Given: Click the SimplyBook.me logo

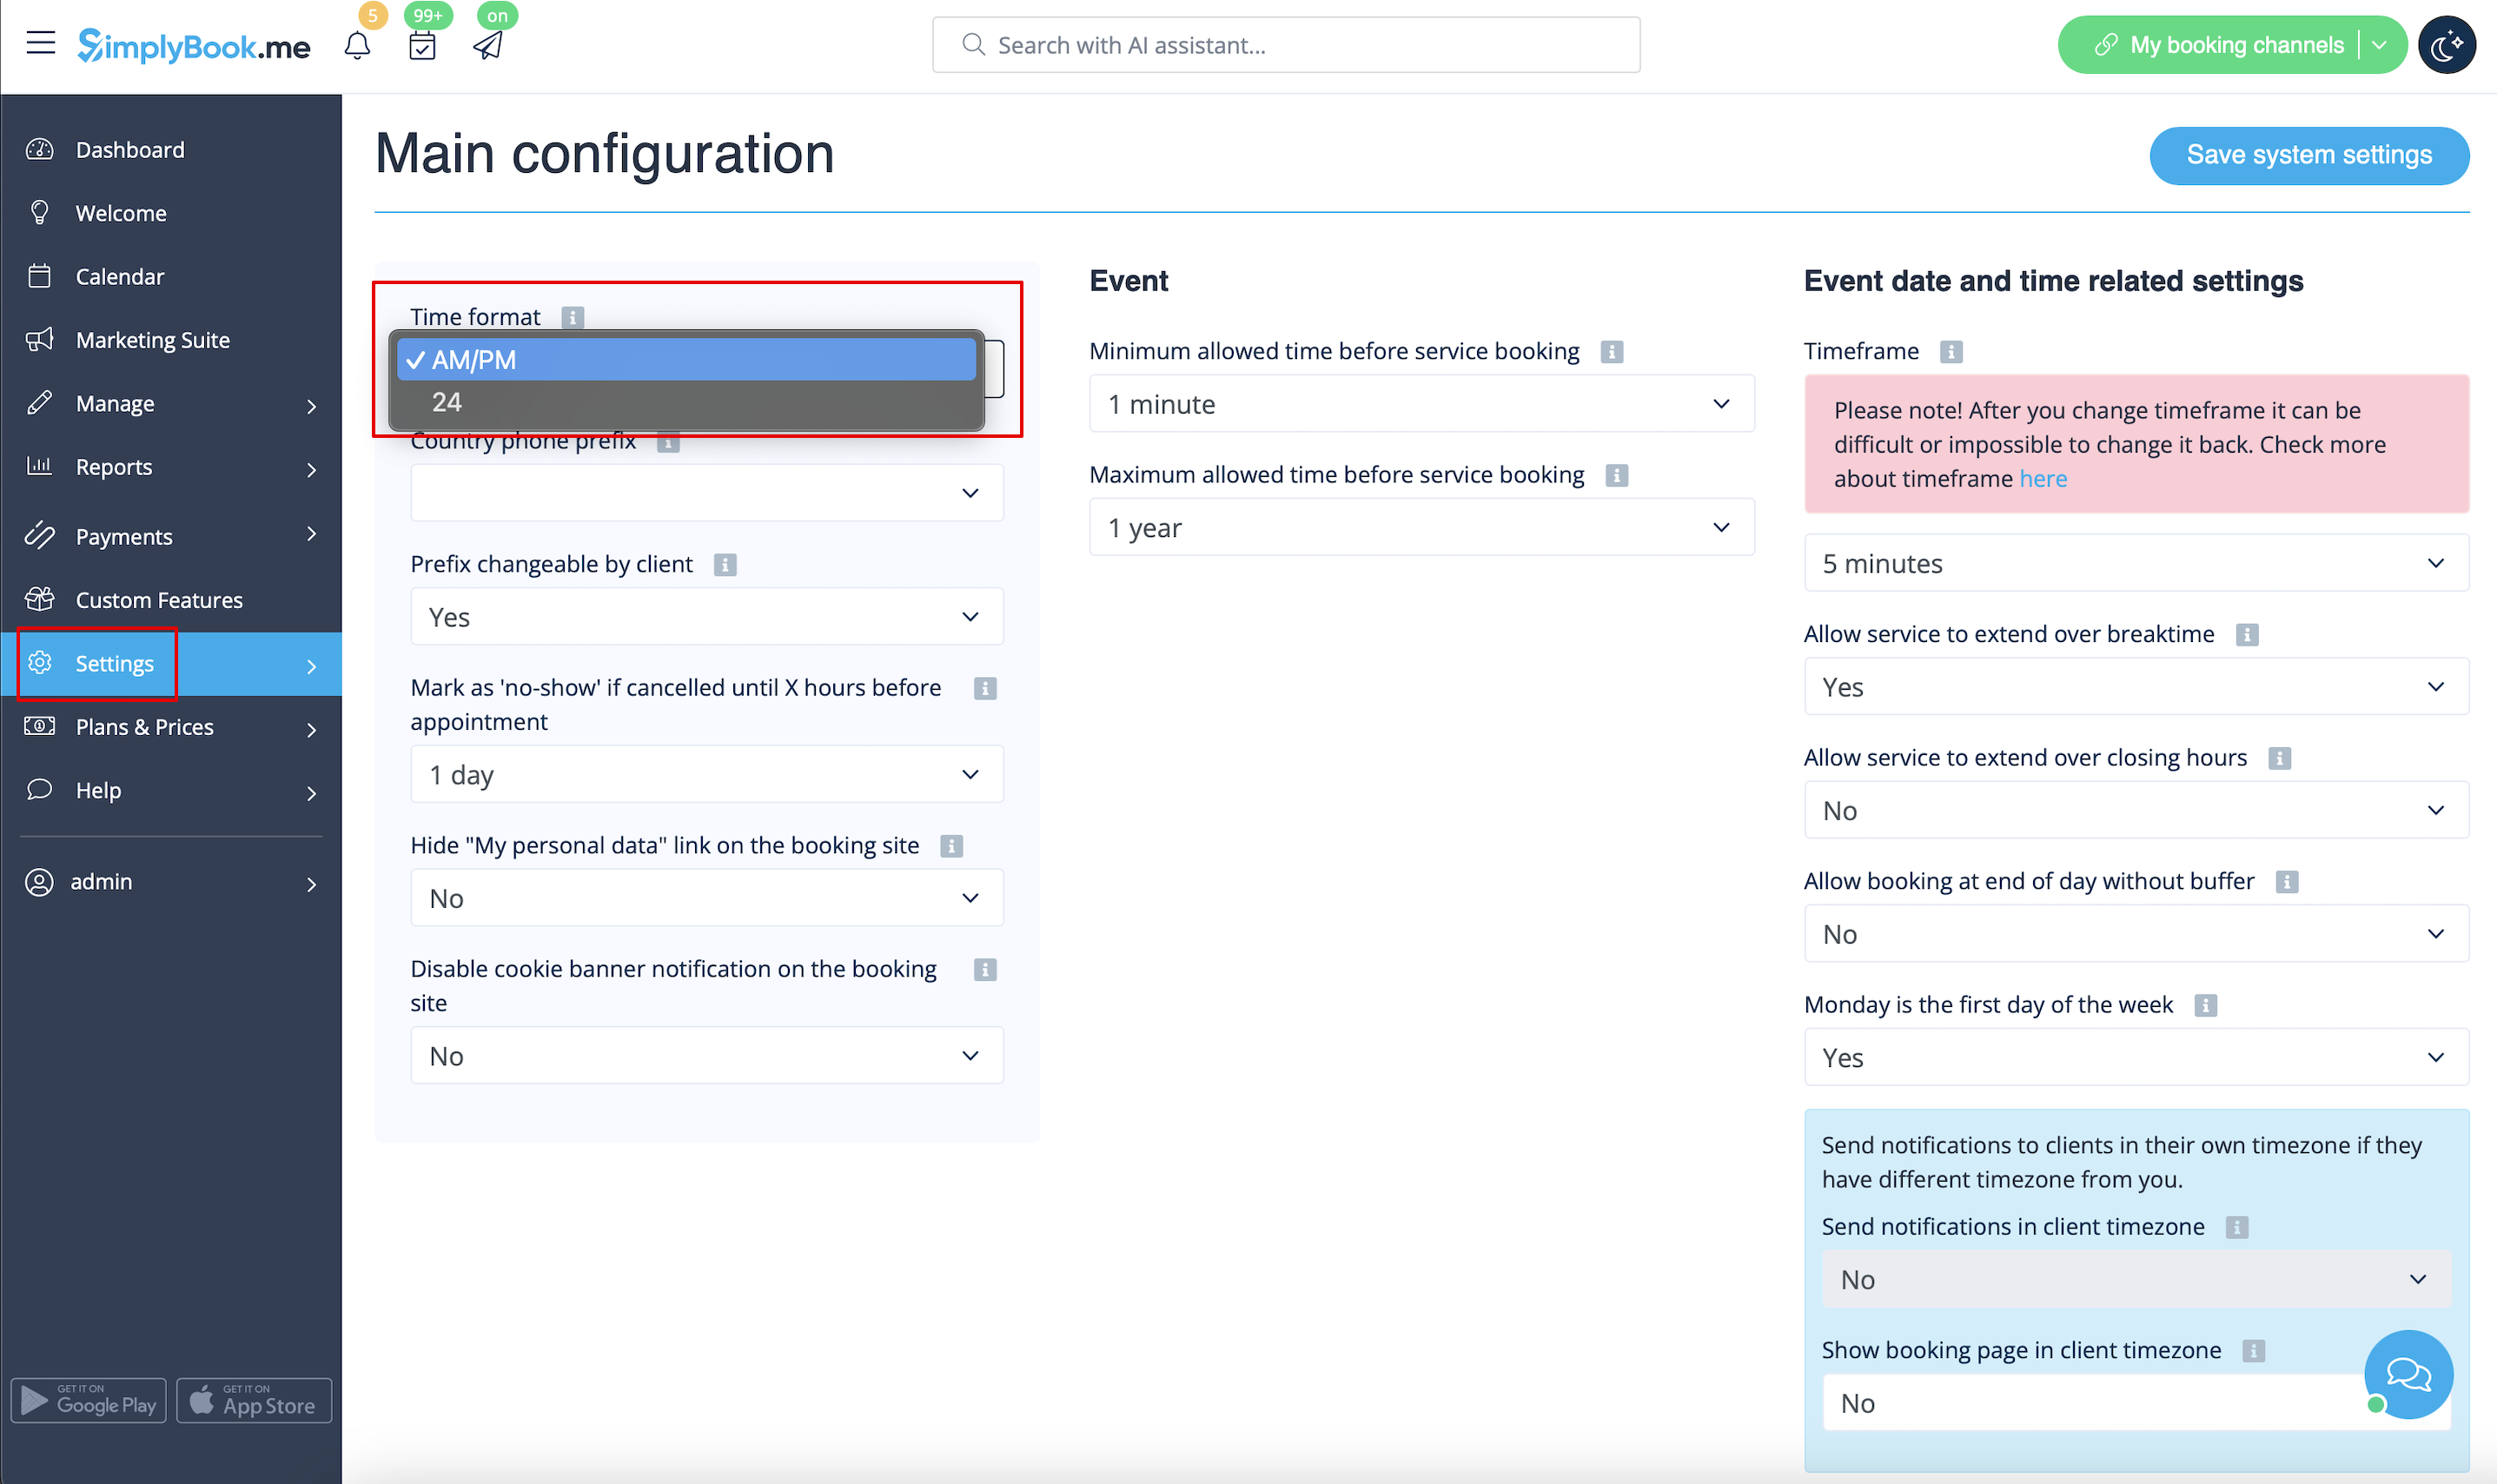Looking at the screenshot, I should click(x=194, y=45).
